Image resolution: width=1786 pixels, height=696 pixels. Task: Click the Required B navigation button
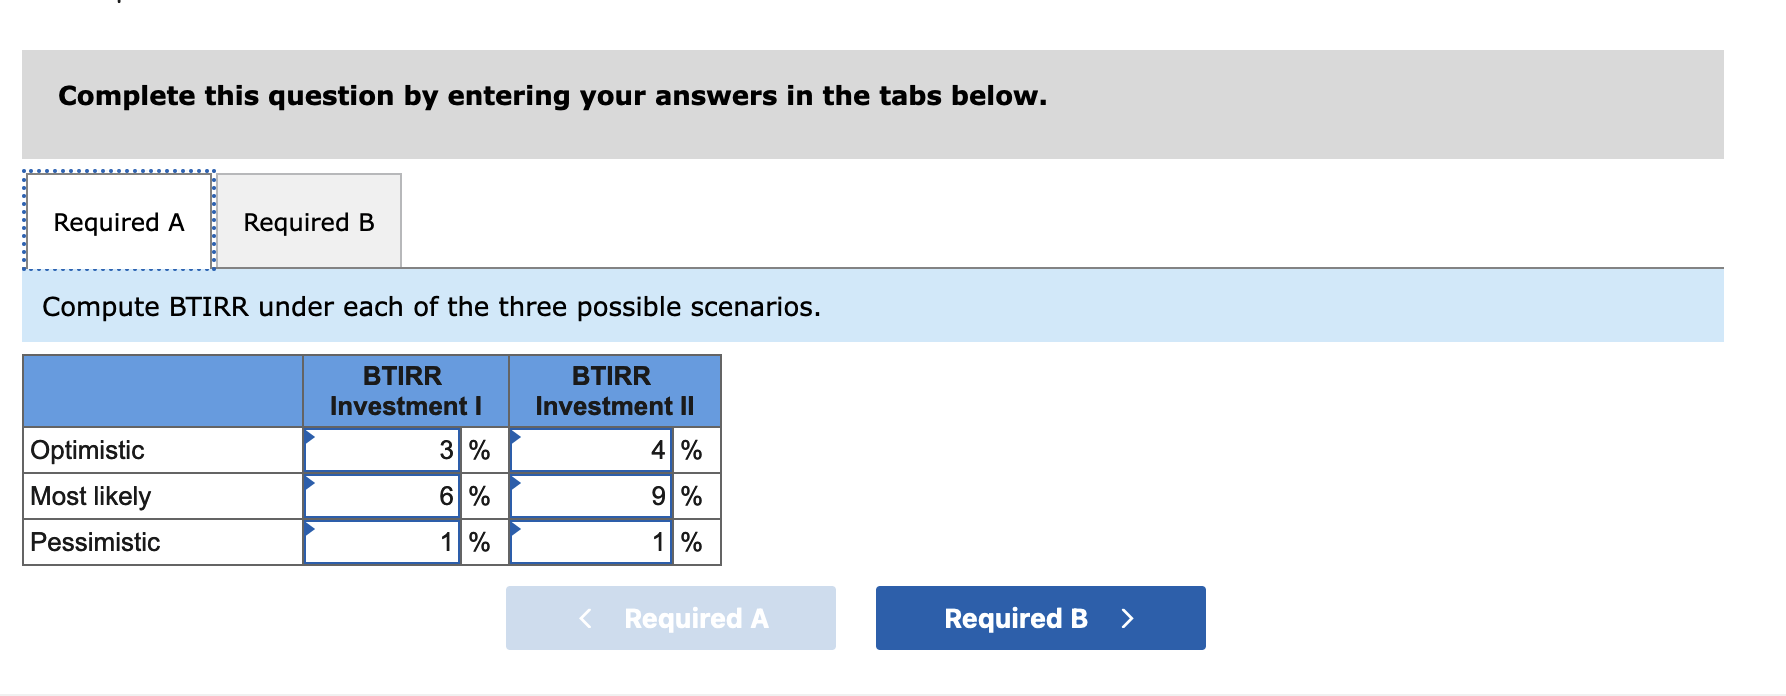(1040, 618)
